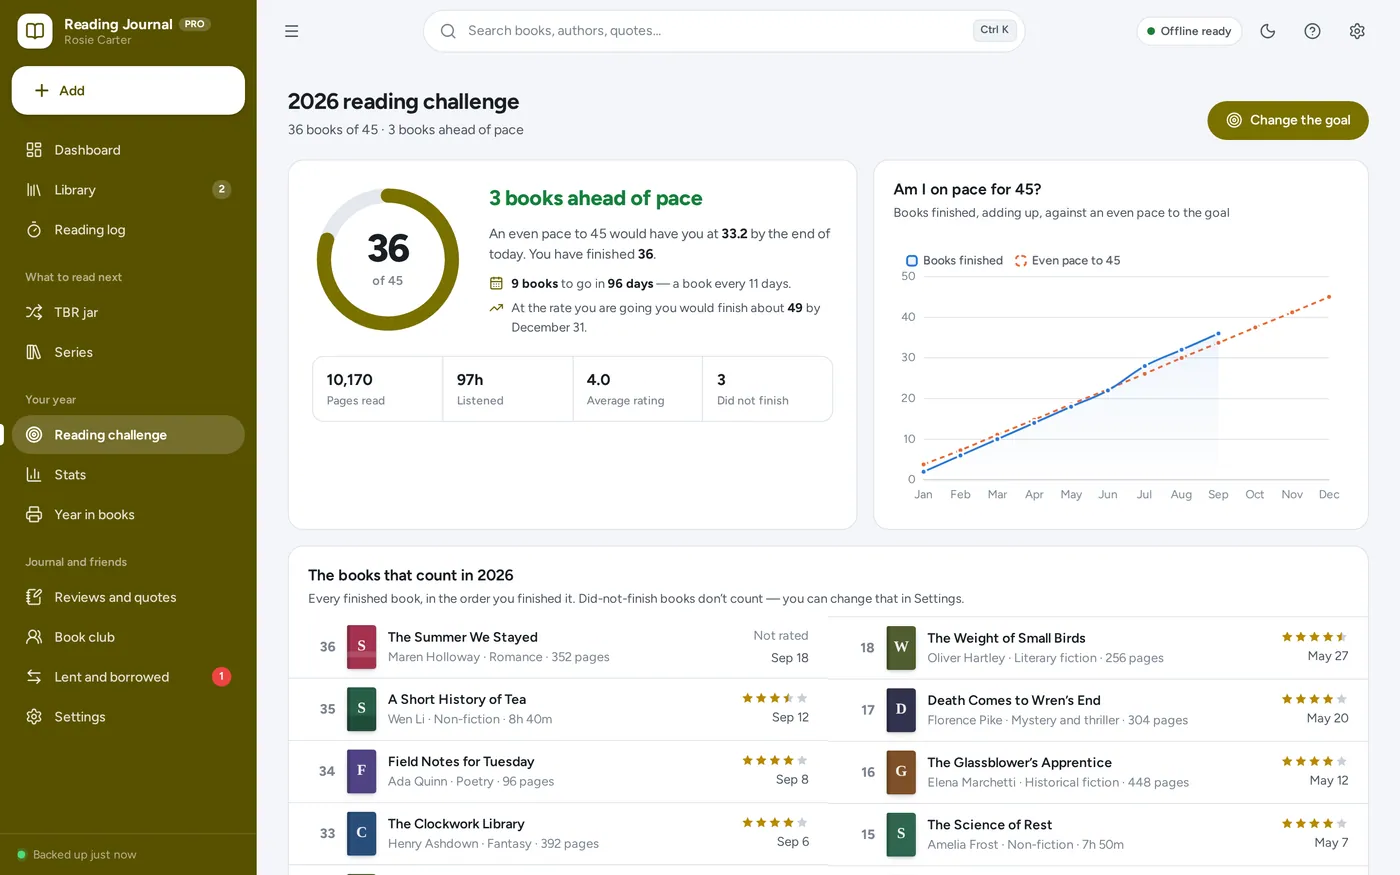Screen dimensions: 1400x875
Task: Open the Reading log
Action: [x=128, y=230]
